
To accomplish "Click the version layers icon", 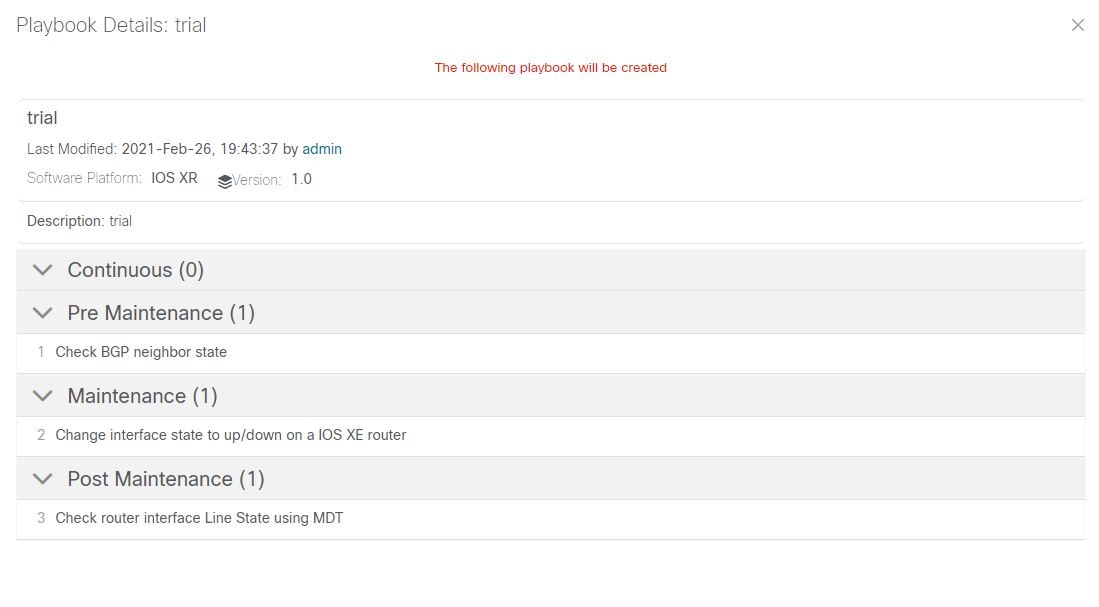I will (224, 181).
